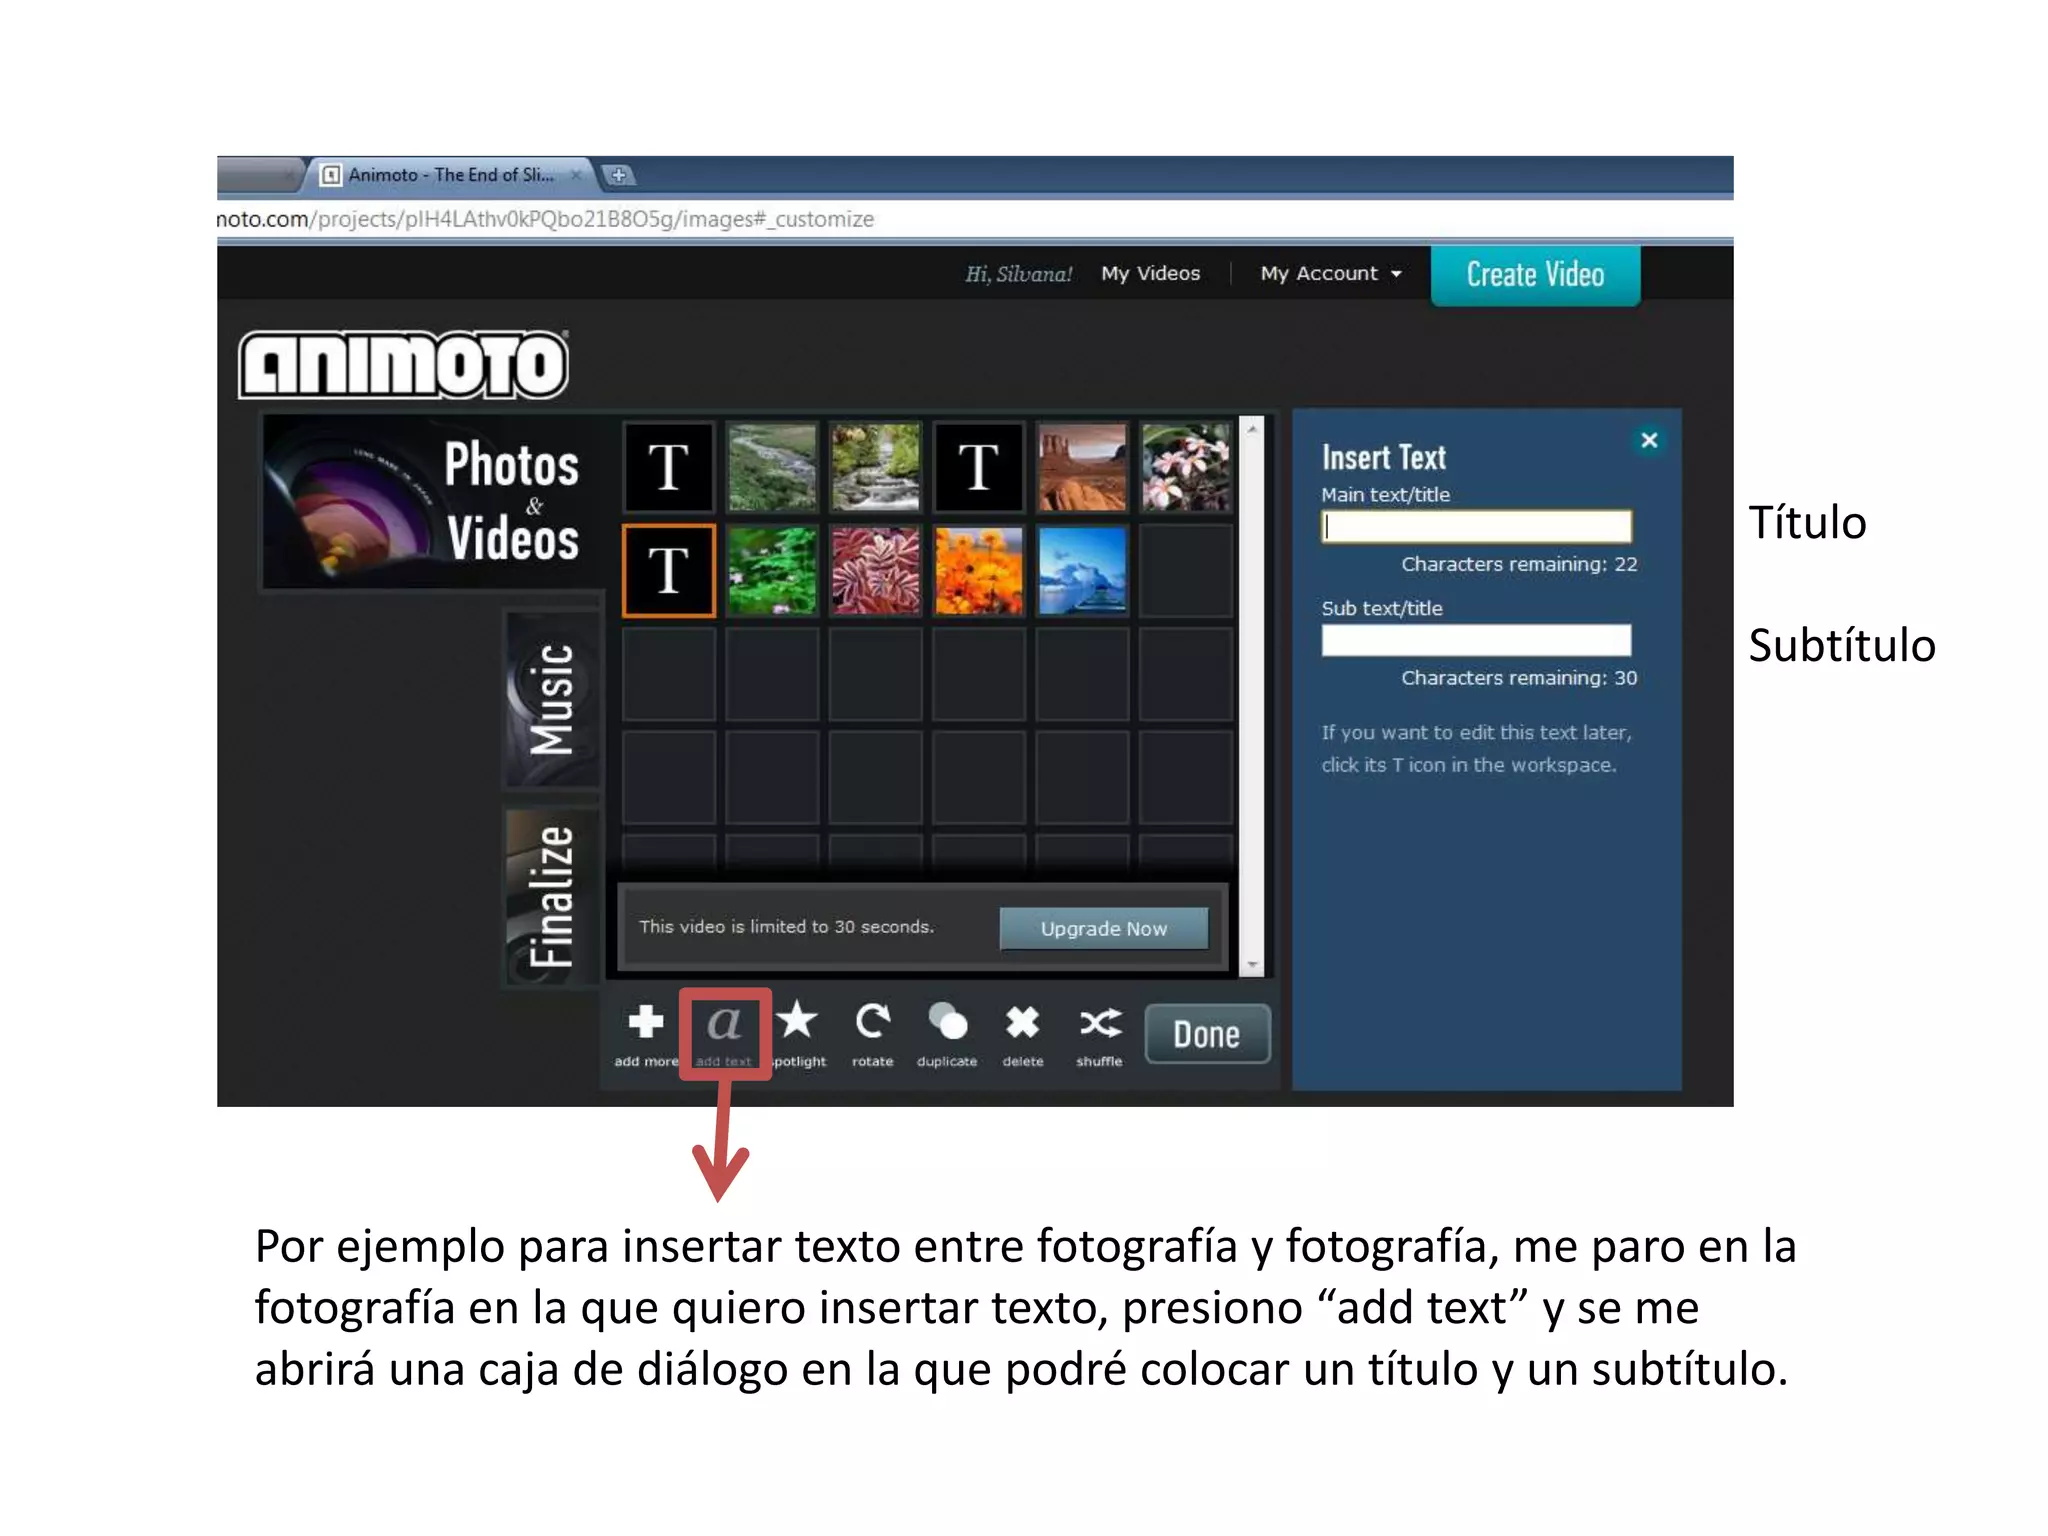Select the add text tool

pyautogui.click(x=724, y=1033)
